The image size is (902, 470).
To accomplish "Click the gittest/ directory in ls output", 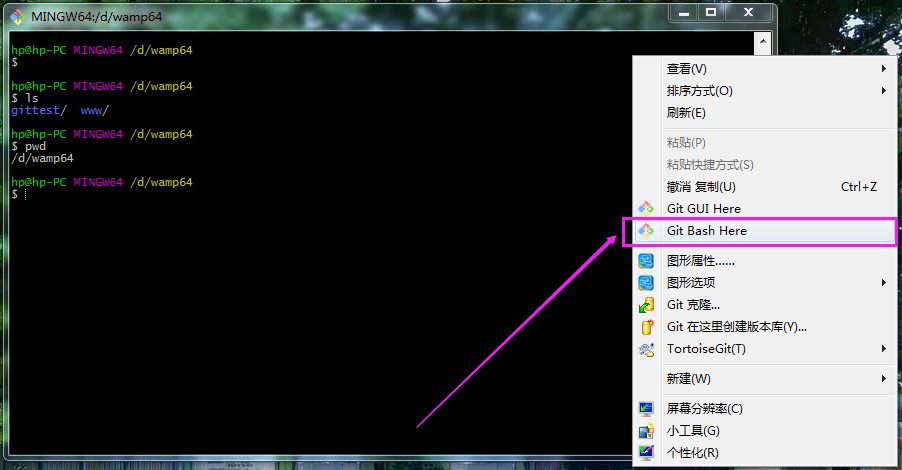I will pyautogui.click(x=39, y=110).
